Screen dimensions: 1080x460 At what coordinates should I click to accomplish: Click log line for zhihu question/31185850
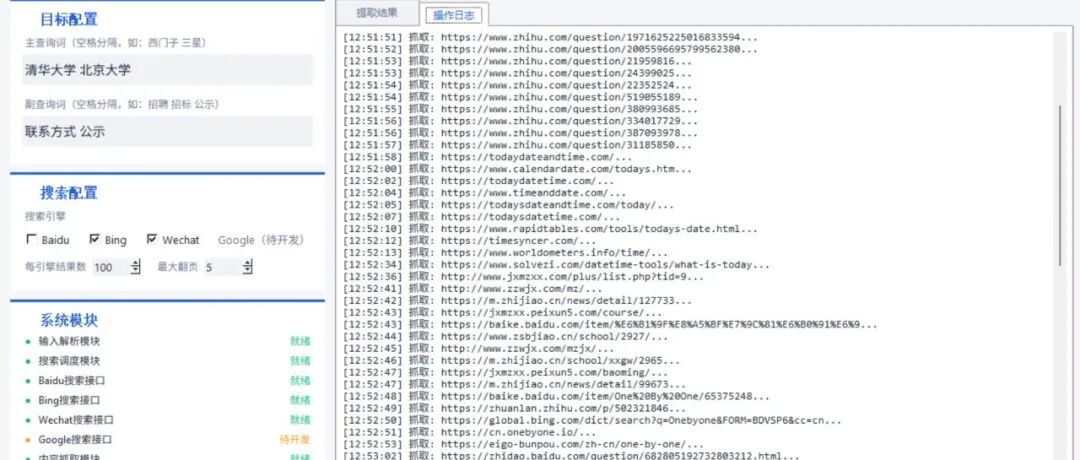pos(517,145)
